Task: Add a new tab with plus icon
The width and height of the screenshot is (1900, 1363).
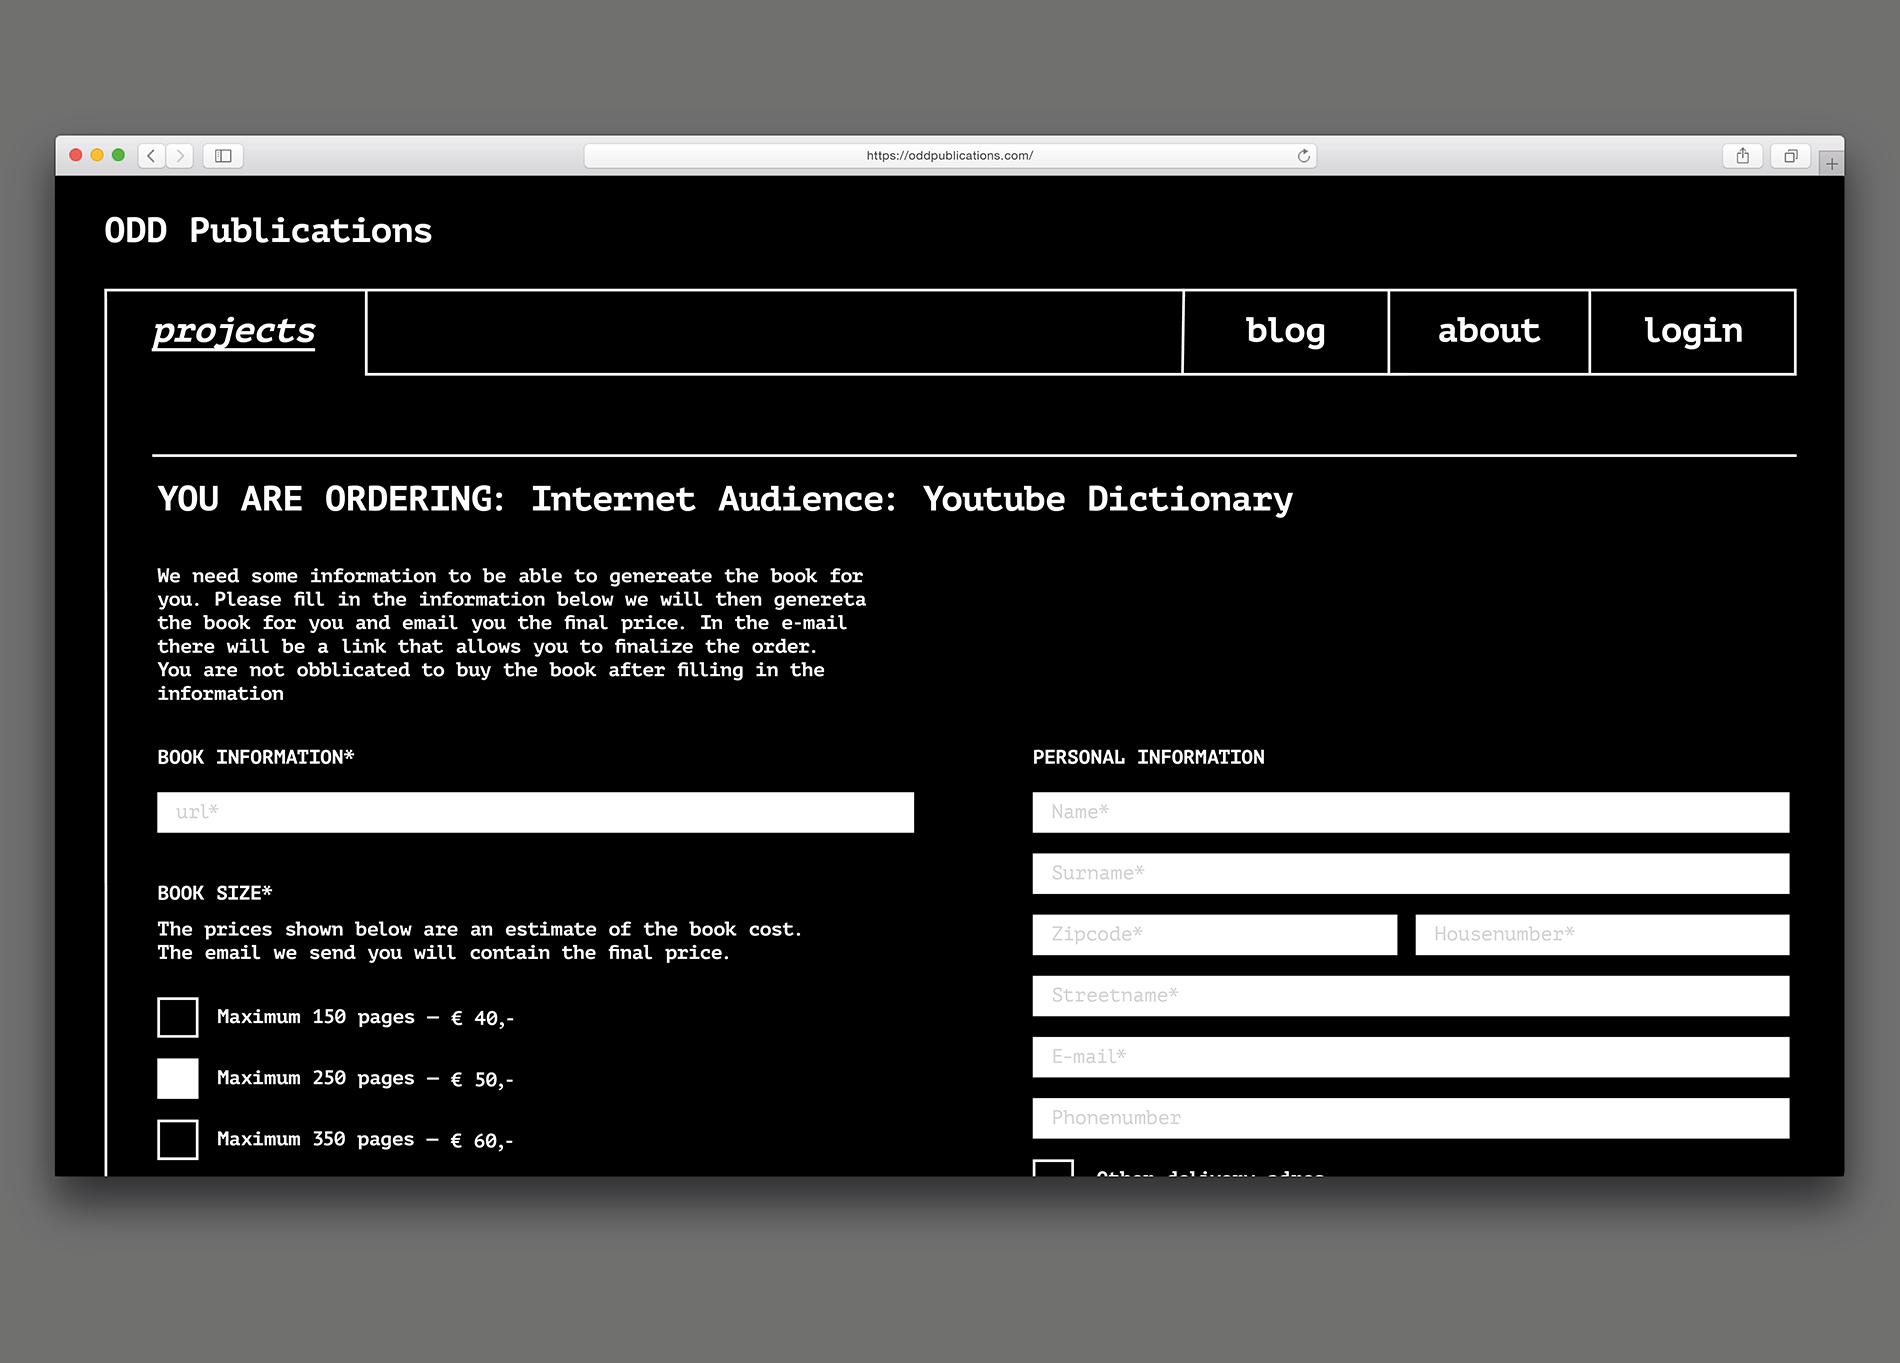Action: click(x=1831, y=163)
